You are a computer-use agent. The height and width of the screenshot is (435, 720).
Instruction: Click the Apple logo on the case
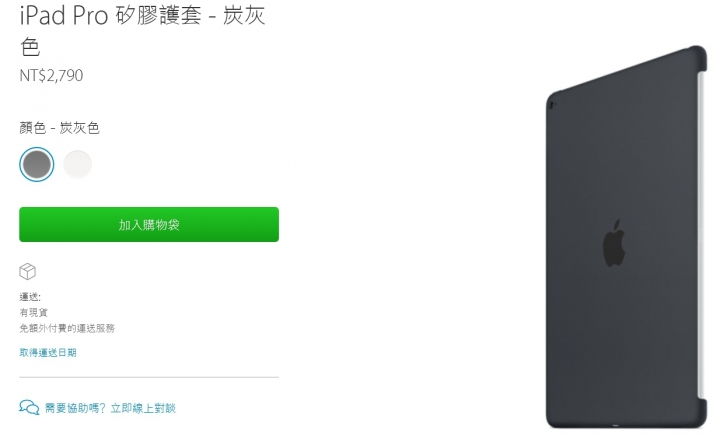pyautogui.click(x=614, y=243)
